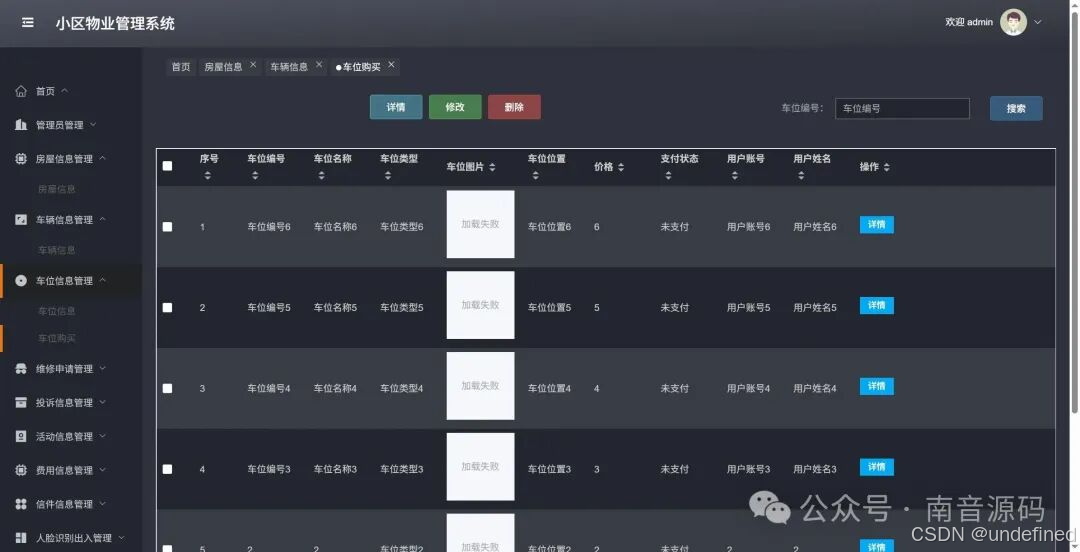This screenshot has width=1080, height=552.
Task: Sort by 价格 column arrows
Action: 621,167
